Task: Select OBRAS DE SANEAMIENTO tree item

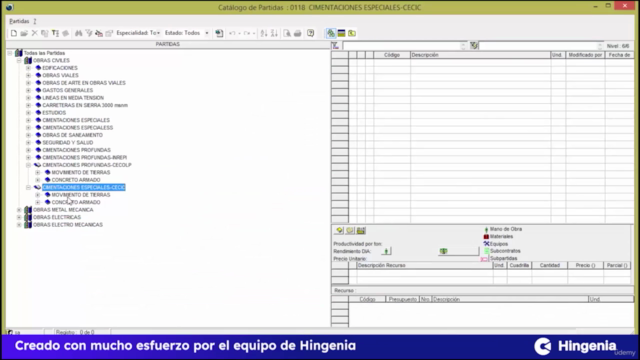Action: (x=73, y=135)
